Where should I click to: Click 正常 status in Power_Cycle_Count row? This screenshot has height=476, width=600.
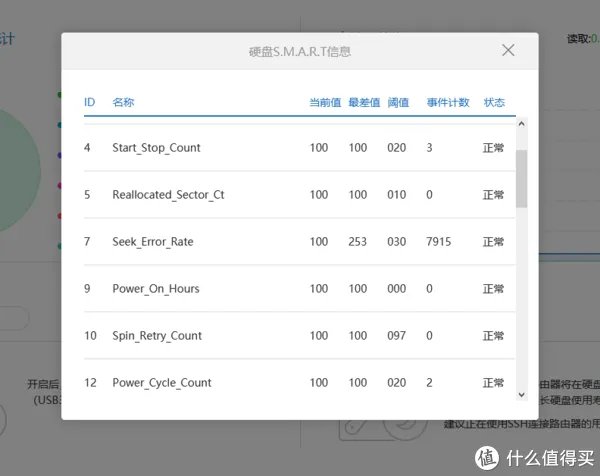(493, 383)
